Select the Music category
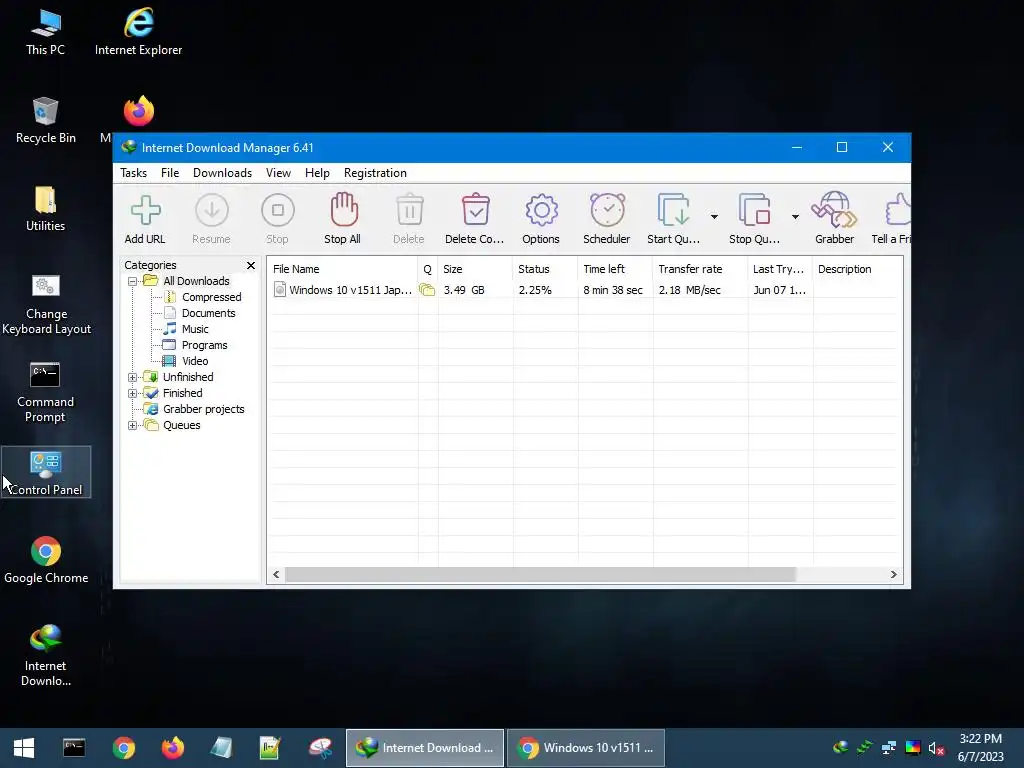 click(195, 329)
